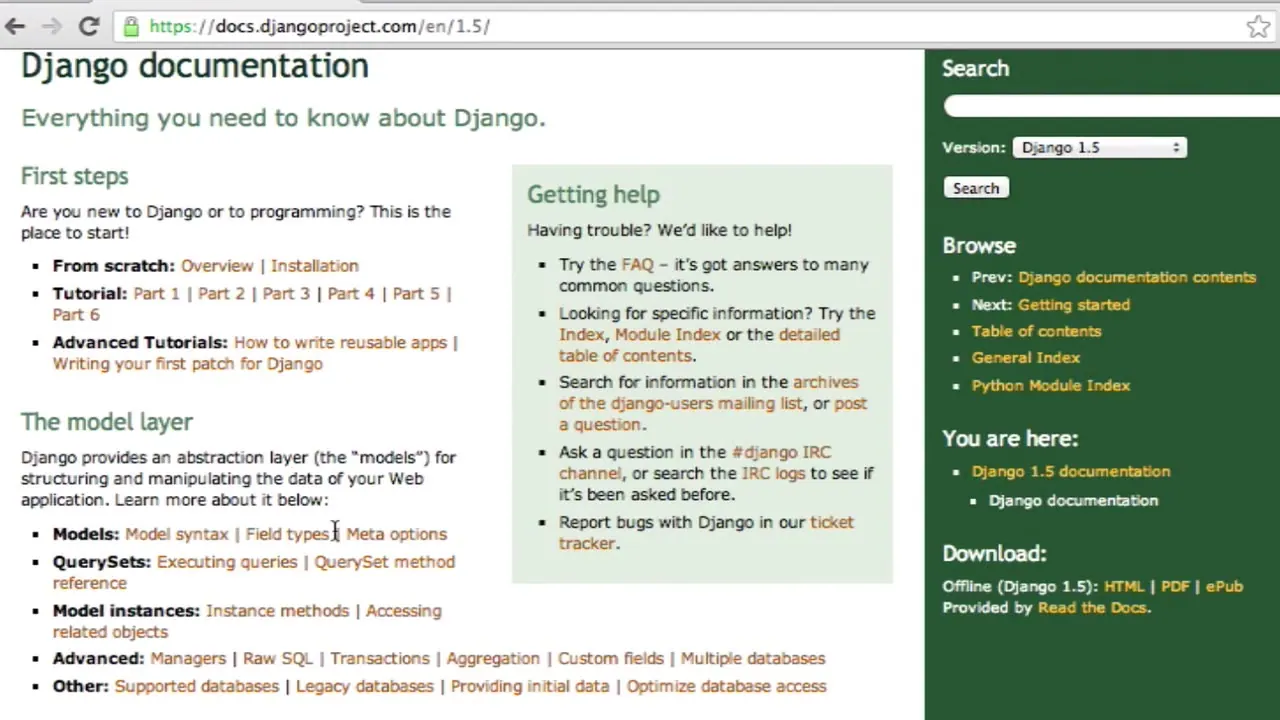
Task: Open the Index link in Getting help
Action: [x=581, y=335]
